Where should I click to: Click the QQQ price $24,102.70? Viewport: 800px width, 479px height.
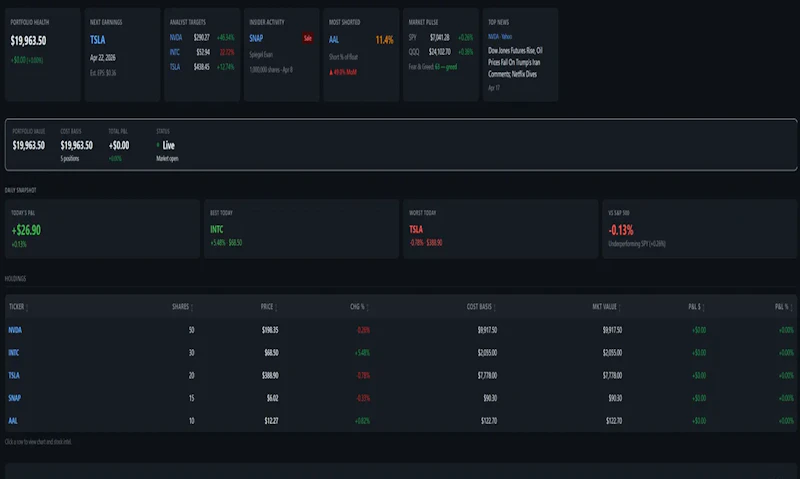tap(439, 52)
